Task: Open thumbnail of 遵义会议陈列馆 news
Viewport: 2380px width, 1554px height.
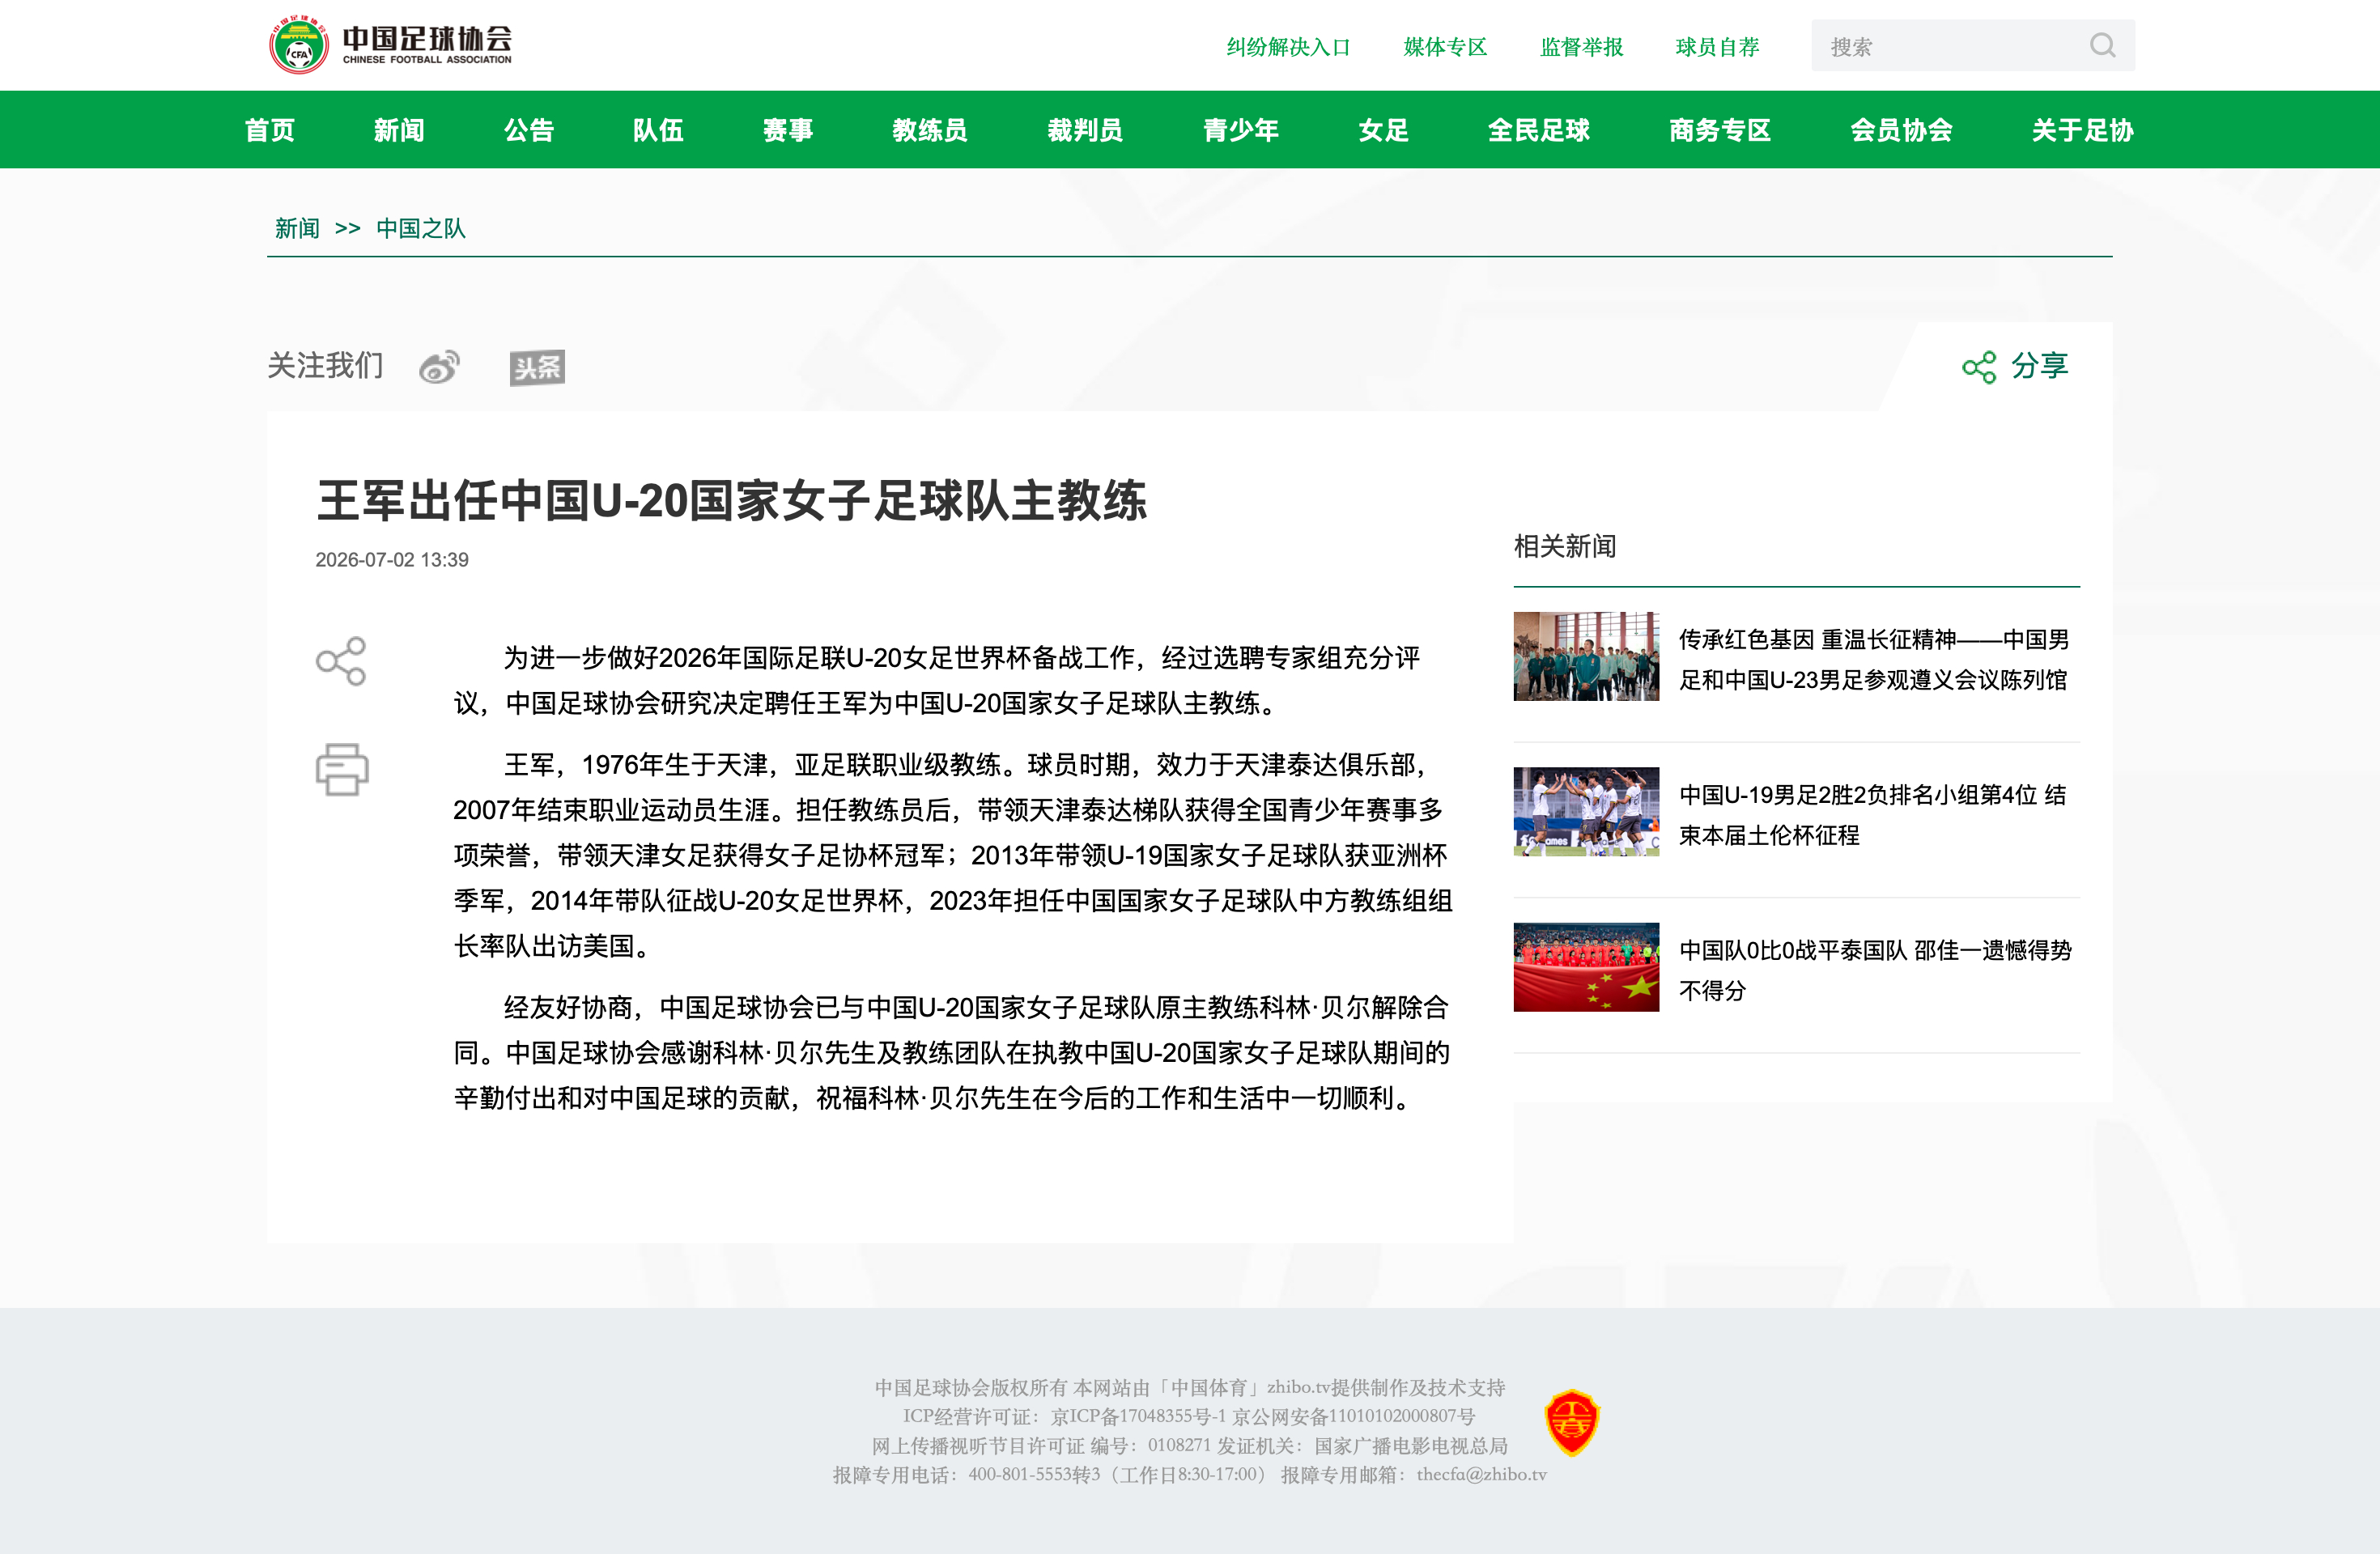Action: 1586,656
